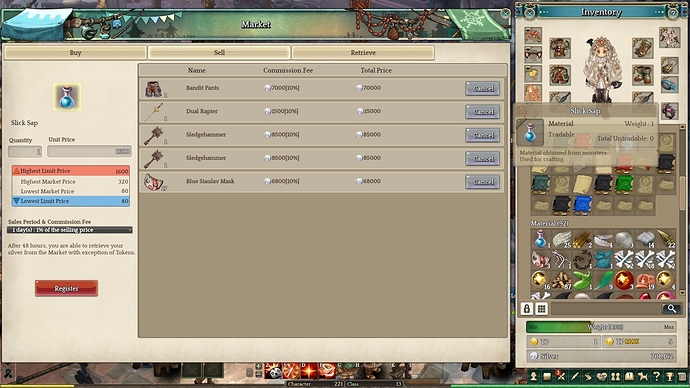Click the inventory Weight progress bar

[x=601, y=327]
